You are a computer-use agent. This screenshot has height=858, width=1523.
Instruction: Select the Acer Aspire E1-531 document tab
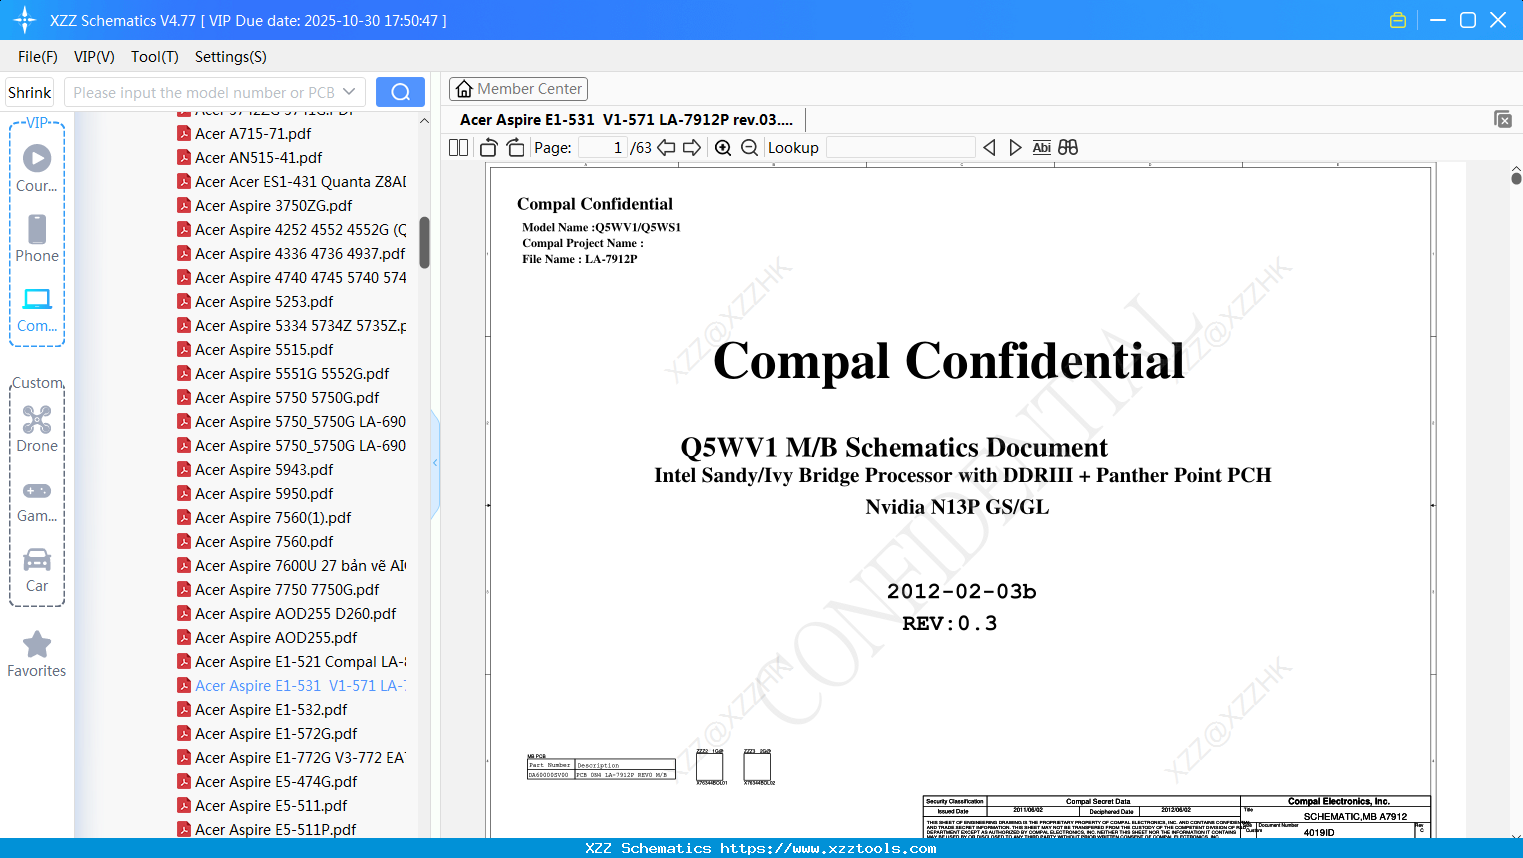(x=626, y=119)
